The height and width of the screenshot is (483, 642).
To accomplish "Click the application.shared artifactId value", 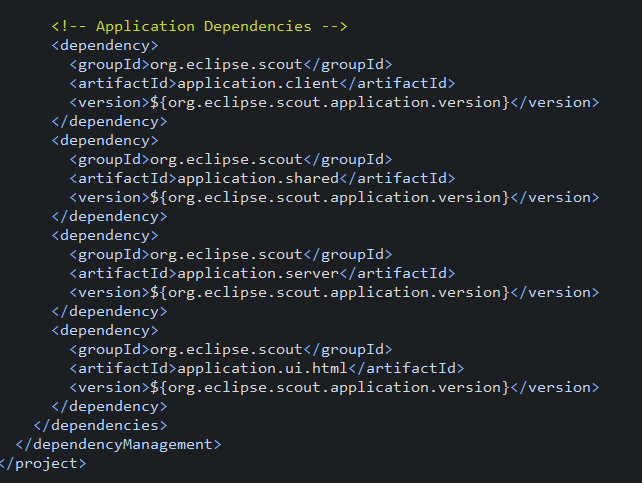I will click(x=258, y=178).
